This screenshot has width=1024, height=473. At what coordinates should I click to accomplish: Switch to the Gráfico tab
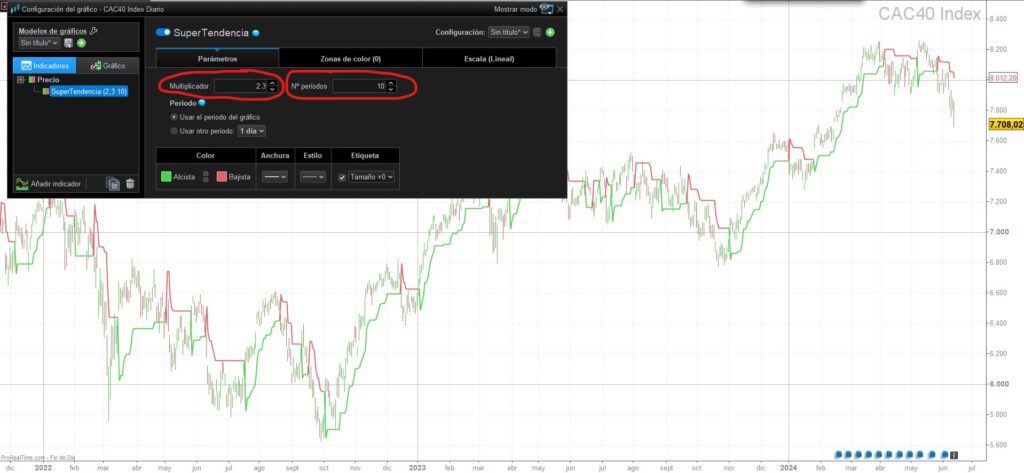pos(108,65)
